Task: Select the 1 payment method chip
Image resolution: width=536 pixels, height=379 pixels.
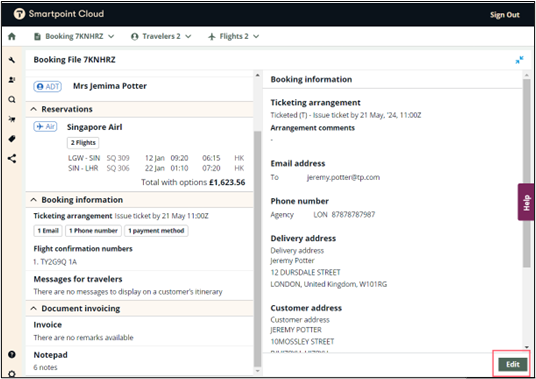Action: [x=156, y=231]
